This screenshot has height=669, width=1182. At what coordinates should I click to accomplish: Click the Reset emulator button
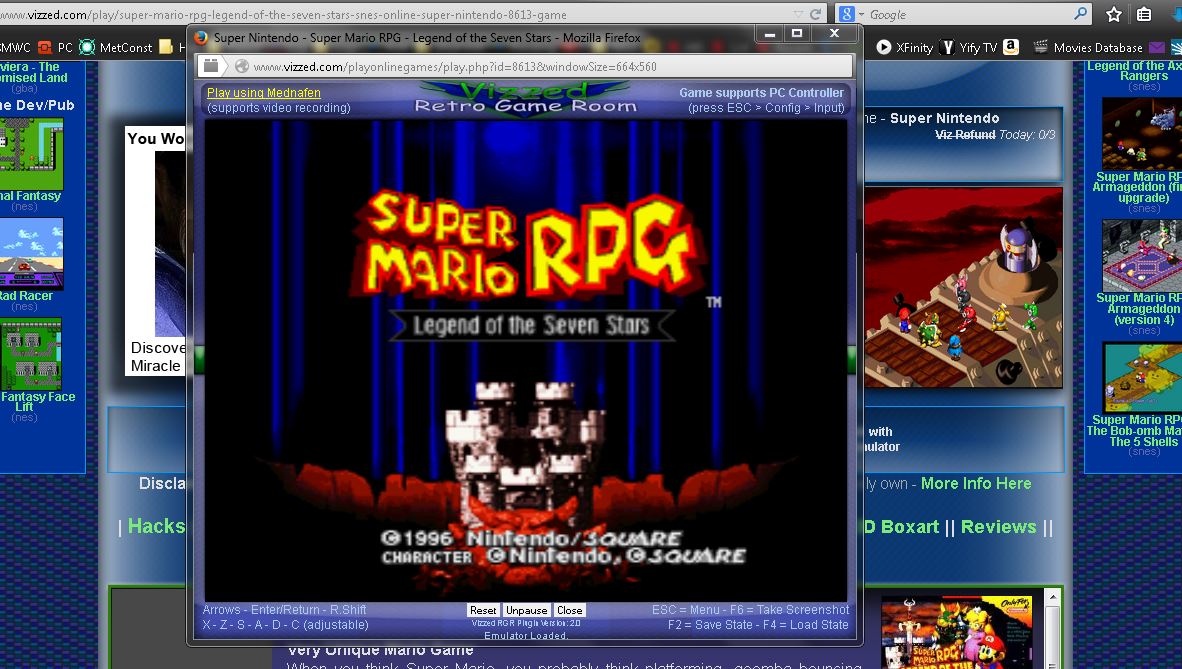pyautogui.click(x=483, y=610)
